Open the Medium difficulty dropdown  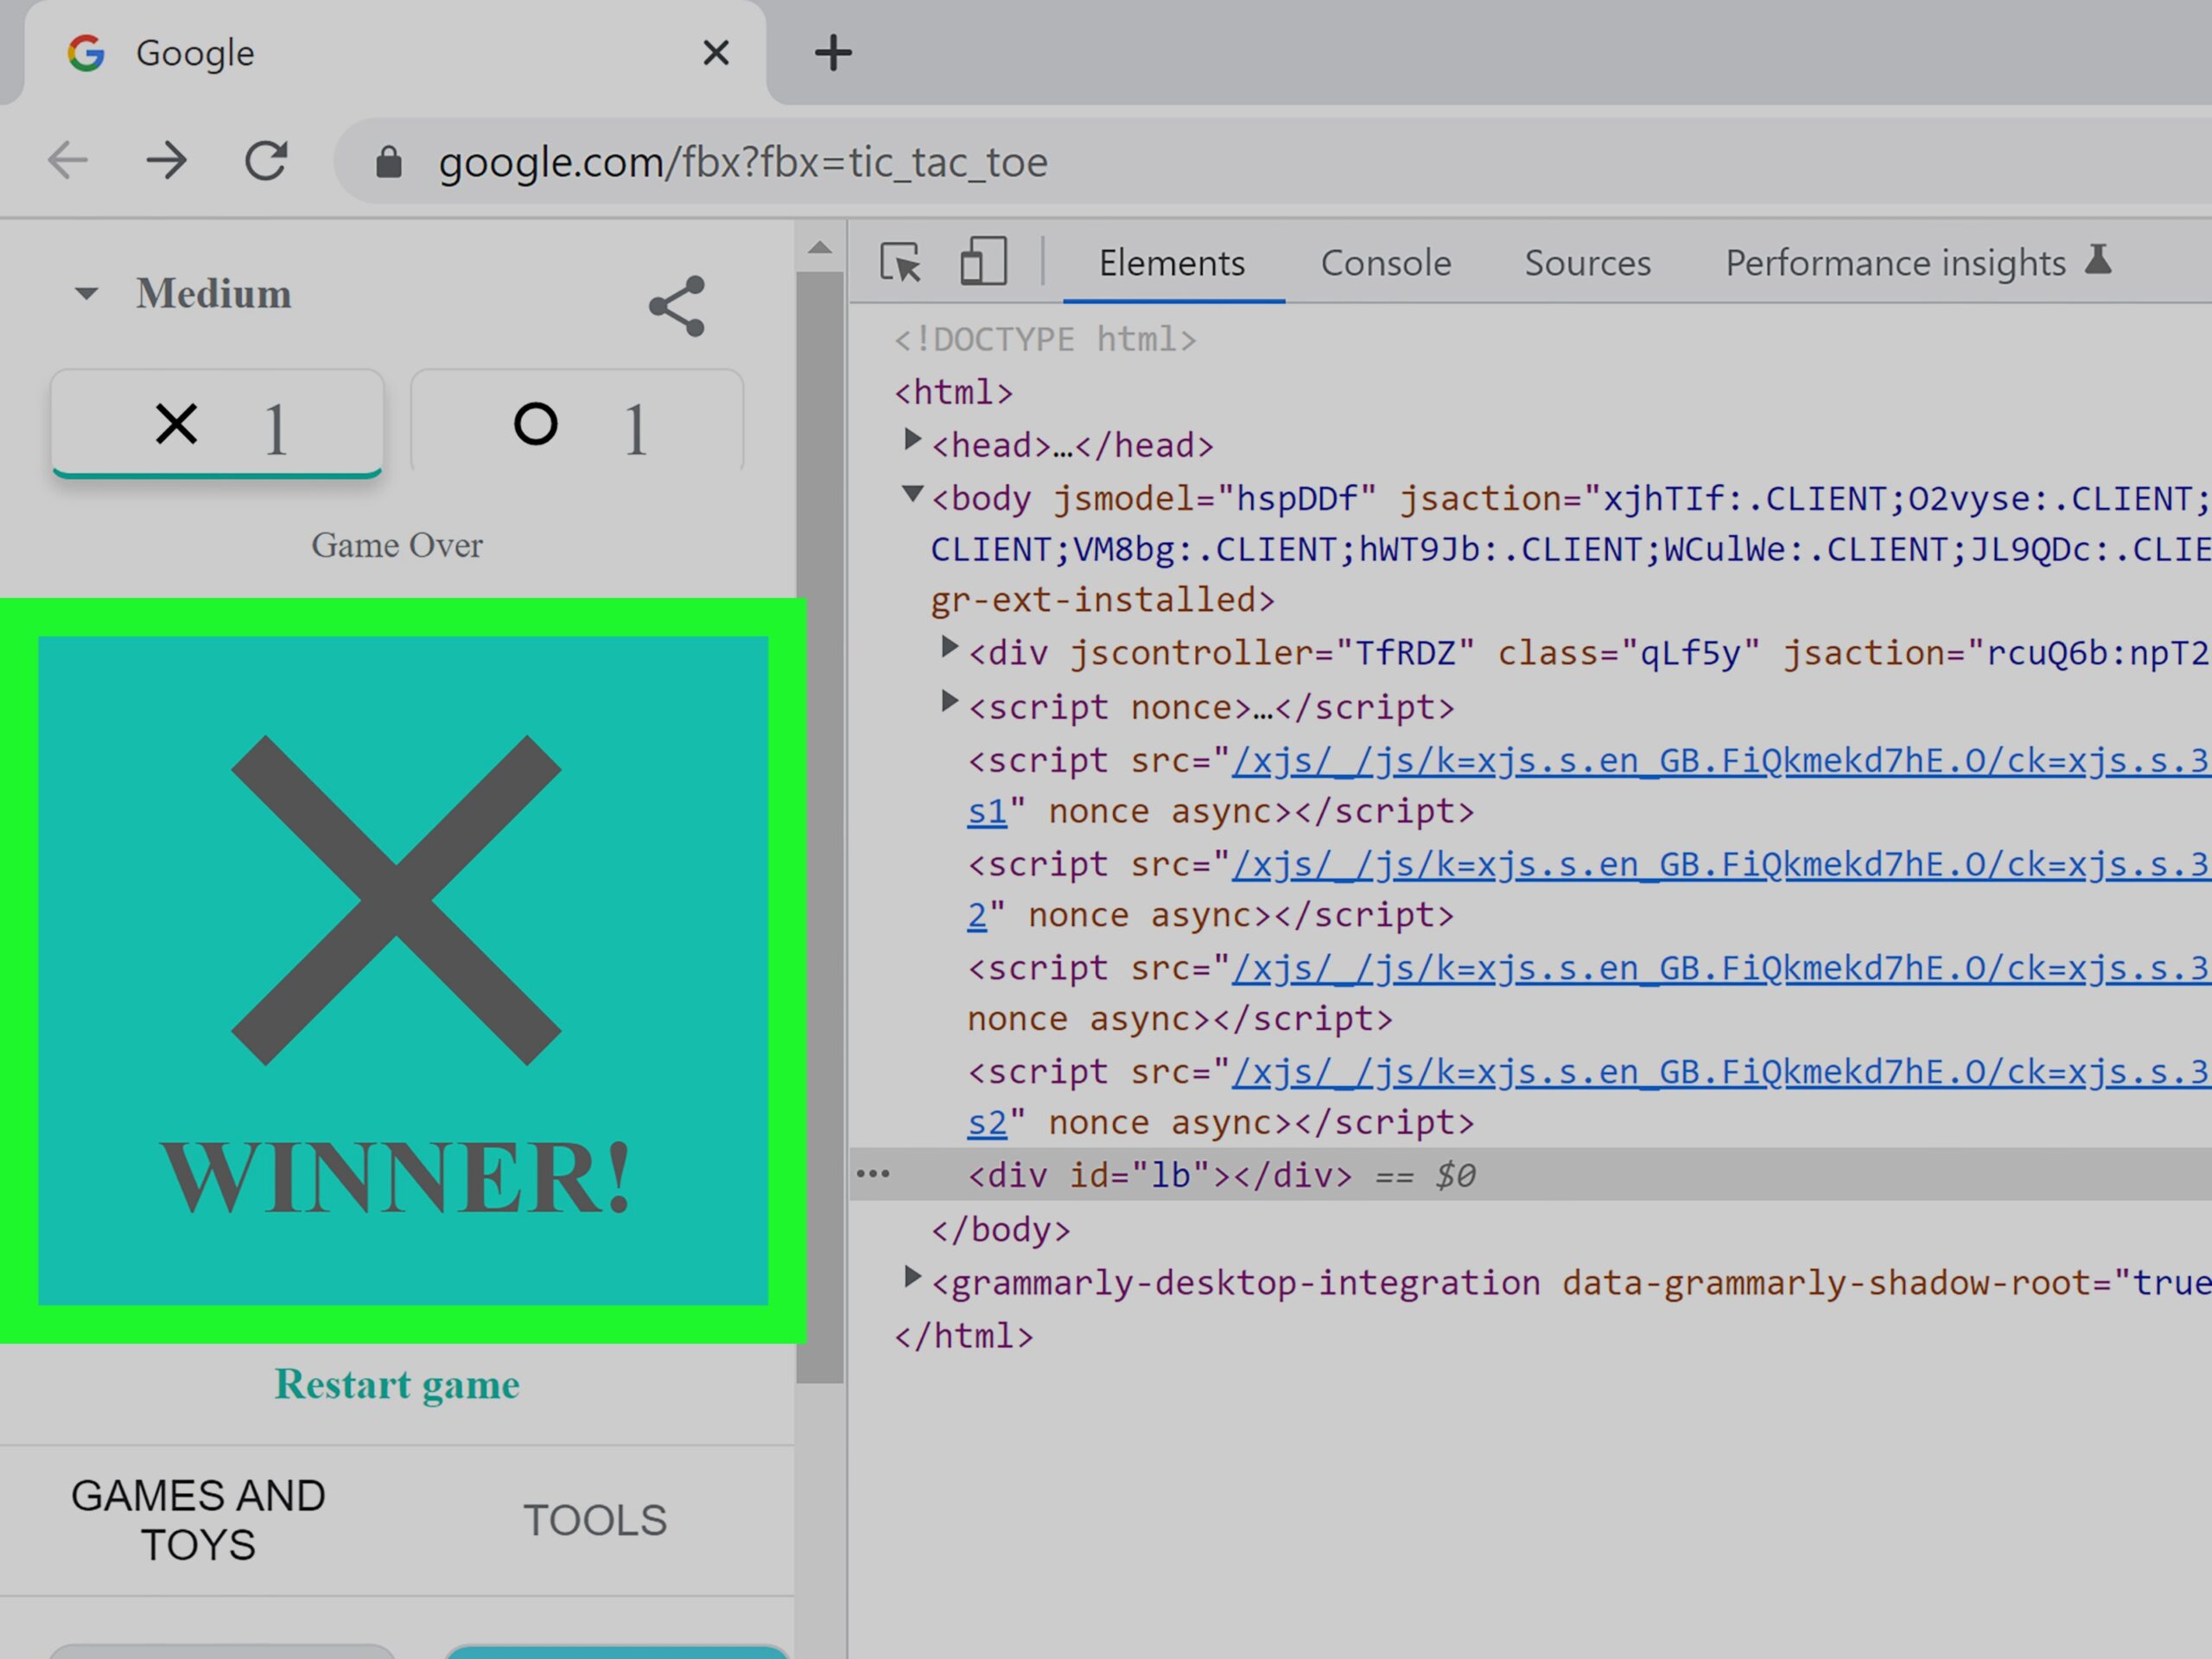point(185,294)
